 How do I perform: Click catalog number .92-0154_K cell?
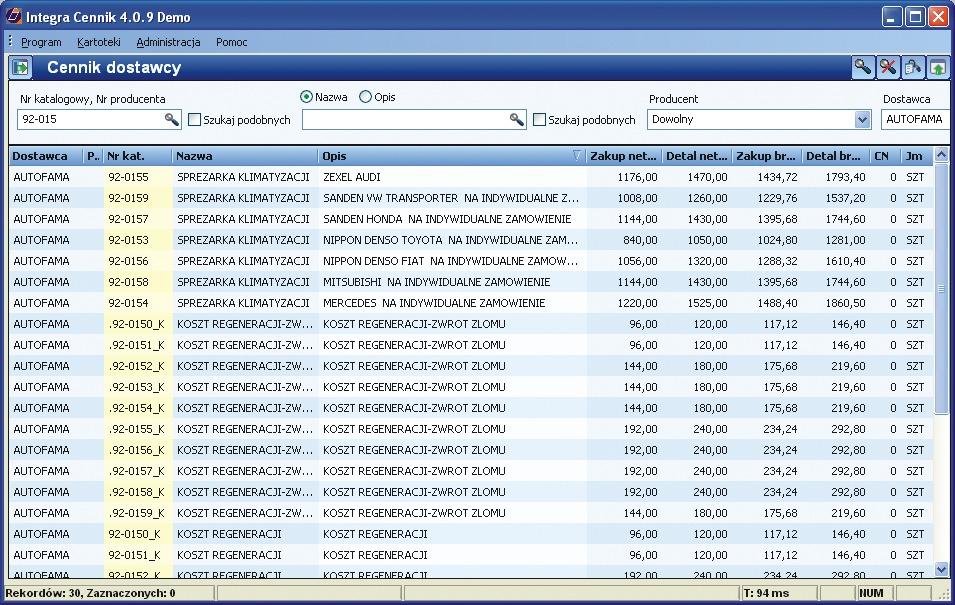(x=137, y=408)
